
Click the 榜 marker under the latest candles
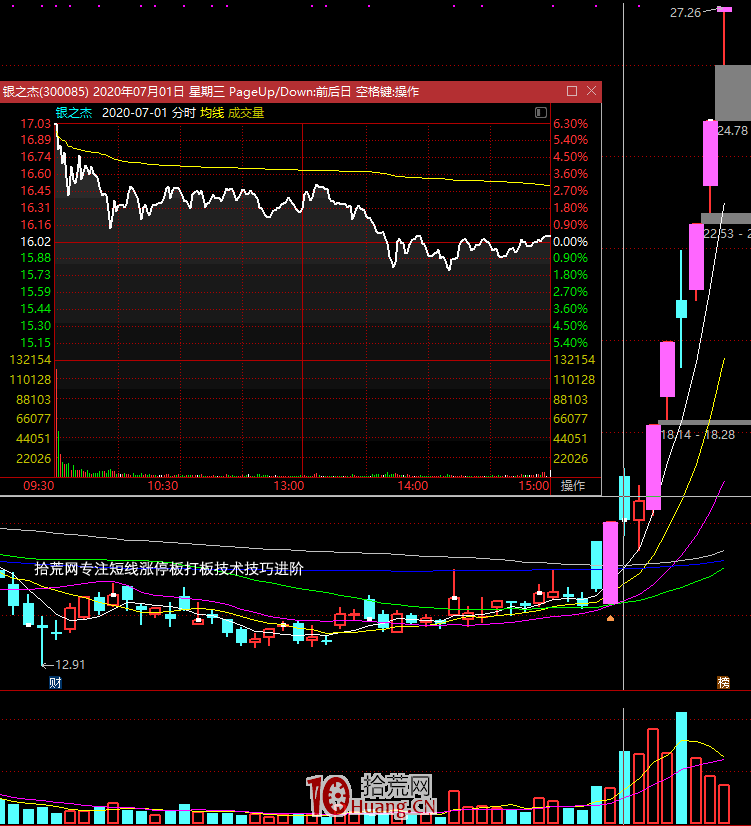coord(724,683)
